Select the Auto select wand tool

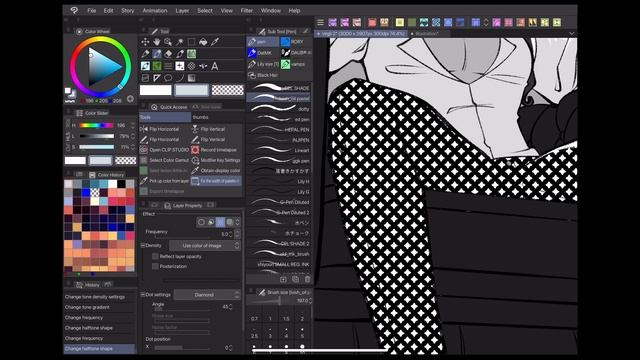pos(180,42)
